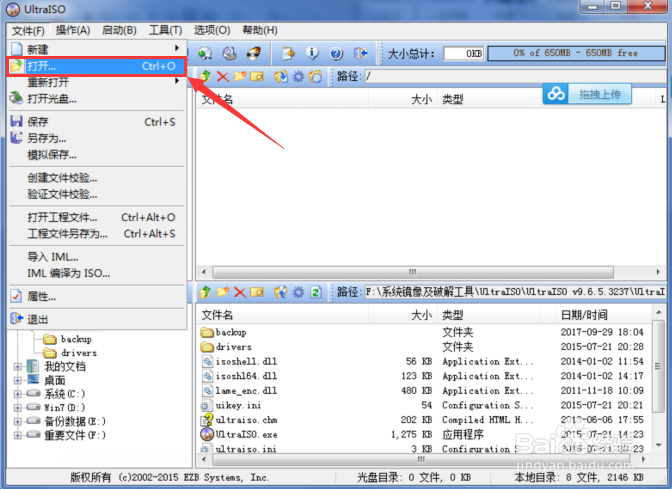This screenshot has height=489, width=672.
Task: Click the cloud icon beside 拖拽上传
Action: click(x=556, y=94)
